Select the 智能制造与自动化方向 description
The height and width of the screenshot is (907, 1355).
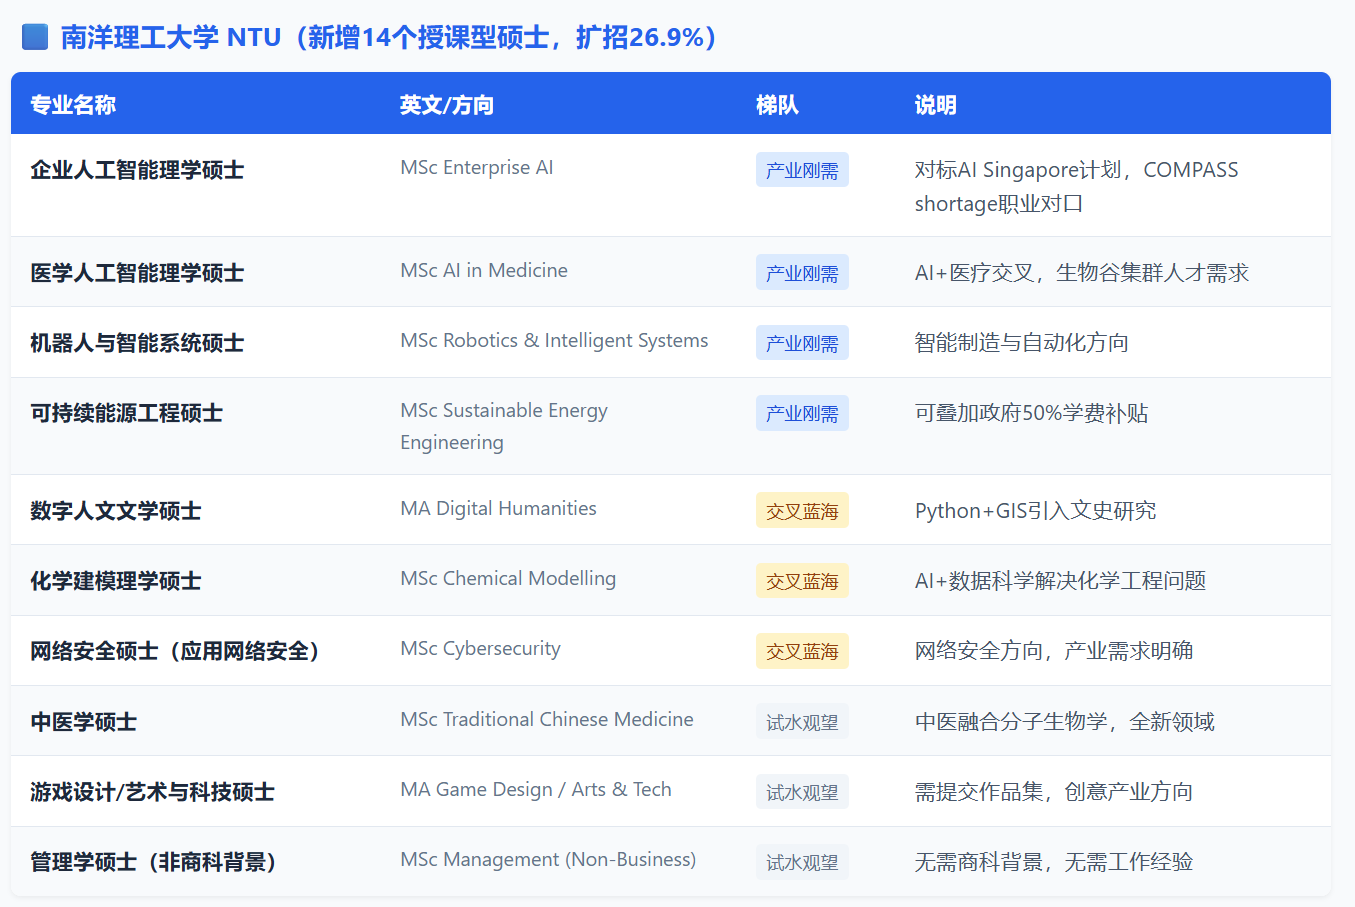point(1022,343)
